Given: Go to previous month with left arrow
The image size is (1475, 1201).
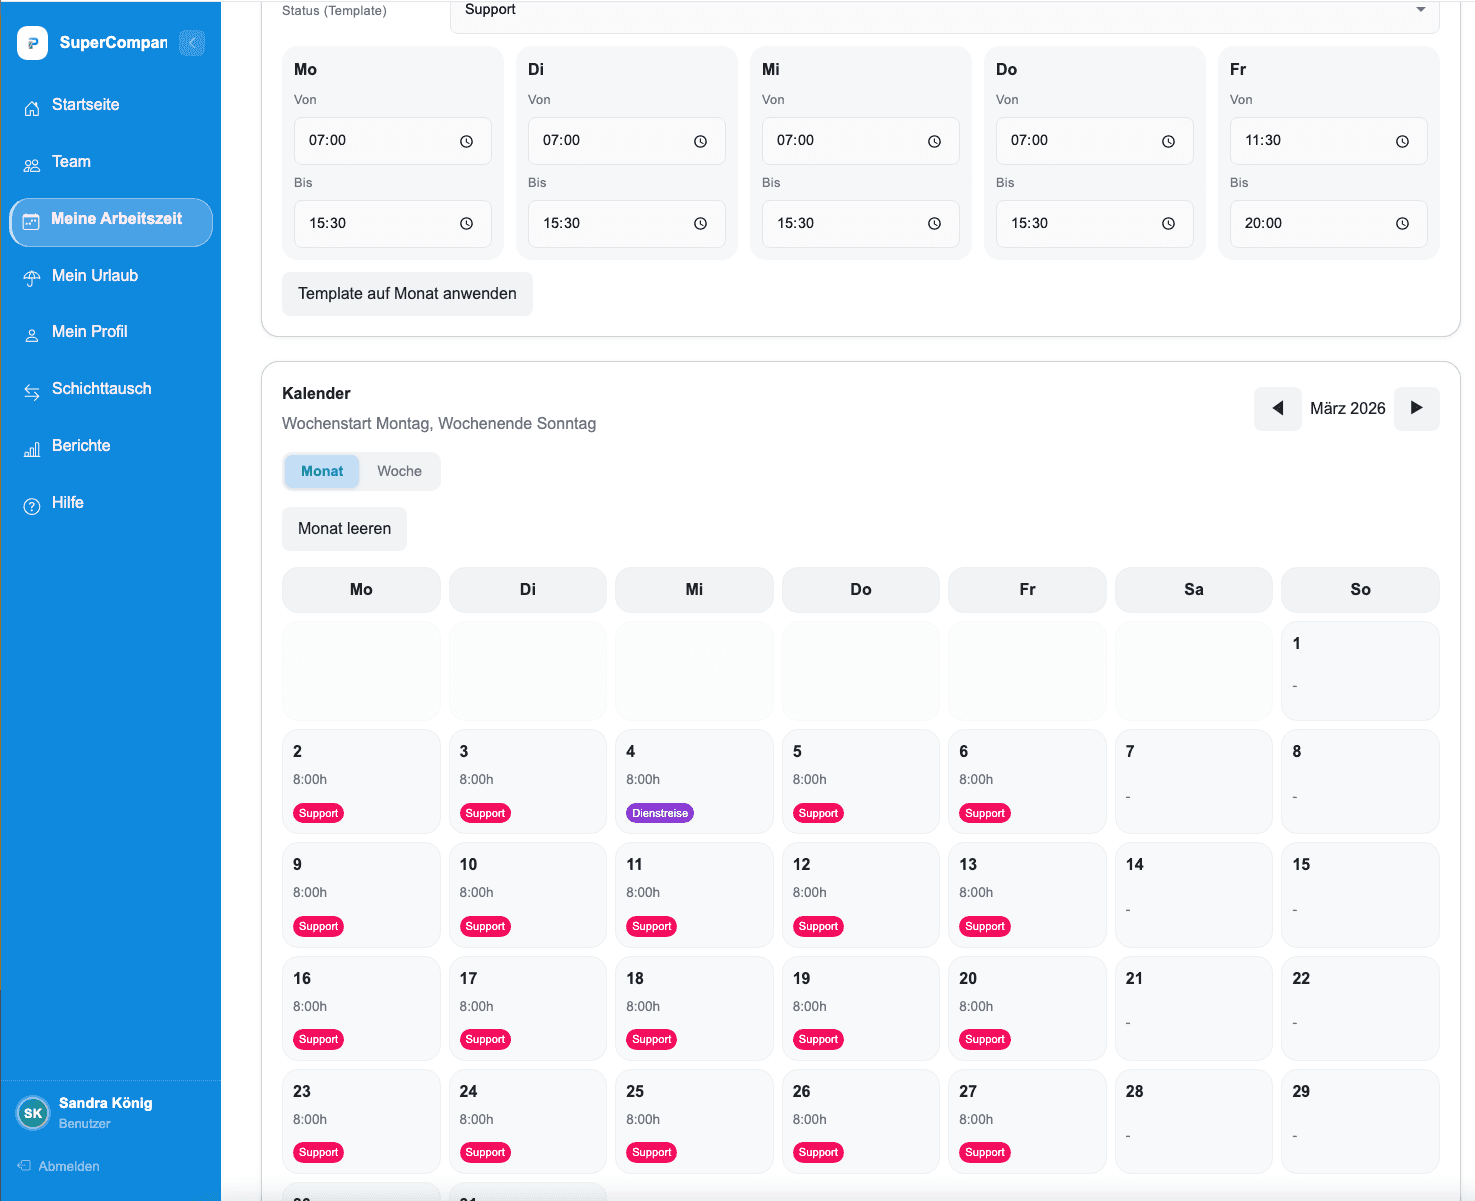Looking at the screenshot, I should 1277,408.
